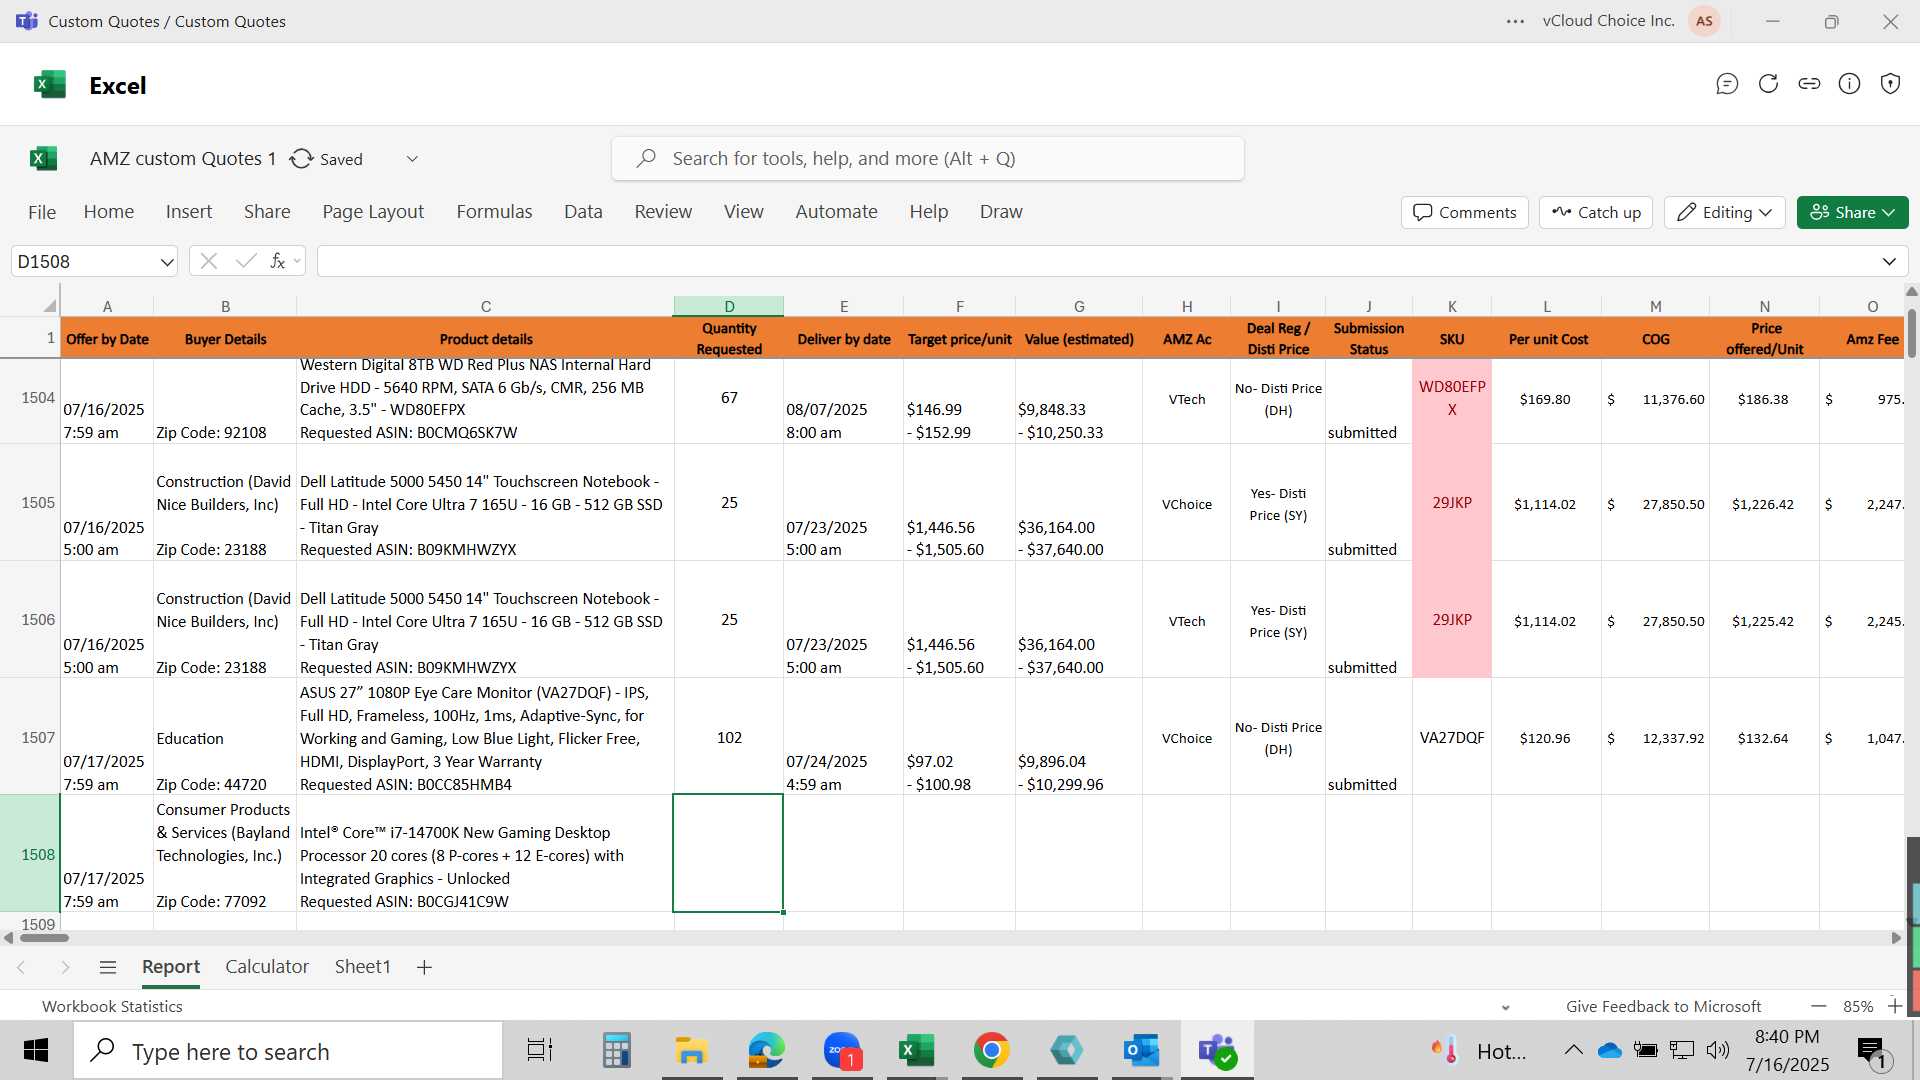Switch to the Sheet1 tab

point(362,967)
